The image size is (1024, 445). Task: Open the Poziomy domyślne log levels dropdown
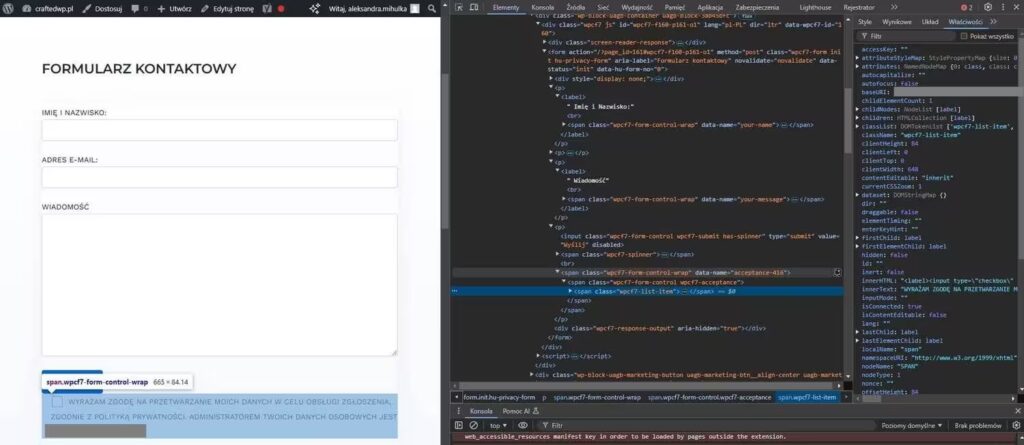pyautogui.click(x=912, y=425)
